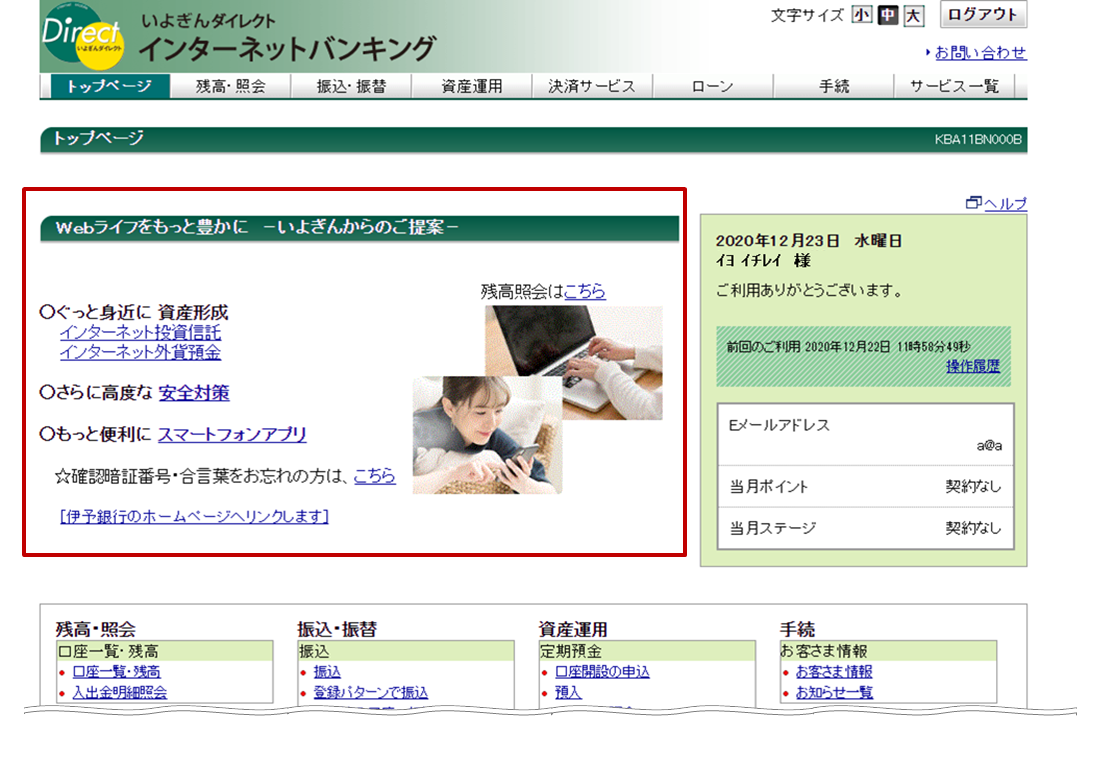Open インターネット外貨預金 link
1095x780 pixels.
coord(140,353)
